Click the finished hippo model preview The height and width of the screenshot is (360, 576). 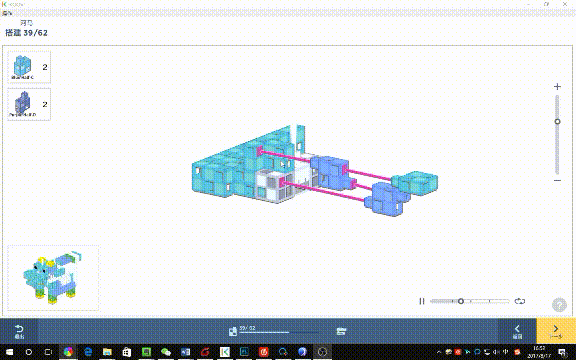[x=53, y=278]
